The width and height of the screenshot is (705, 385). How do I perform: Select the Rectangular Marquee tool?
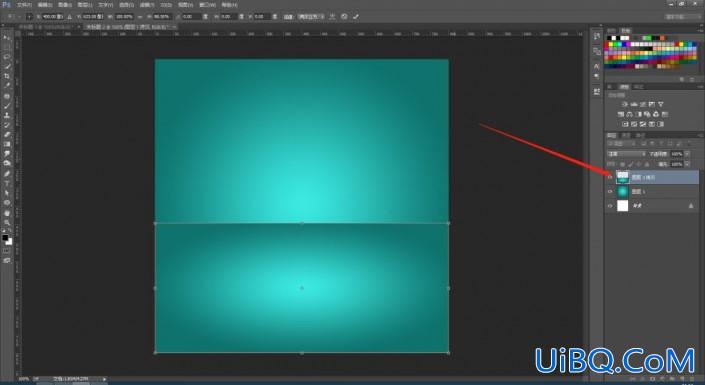tap(6, 47)
